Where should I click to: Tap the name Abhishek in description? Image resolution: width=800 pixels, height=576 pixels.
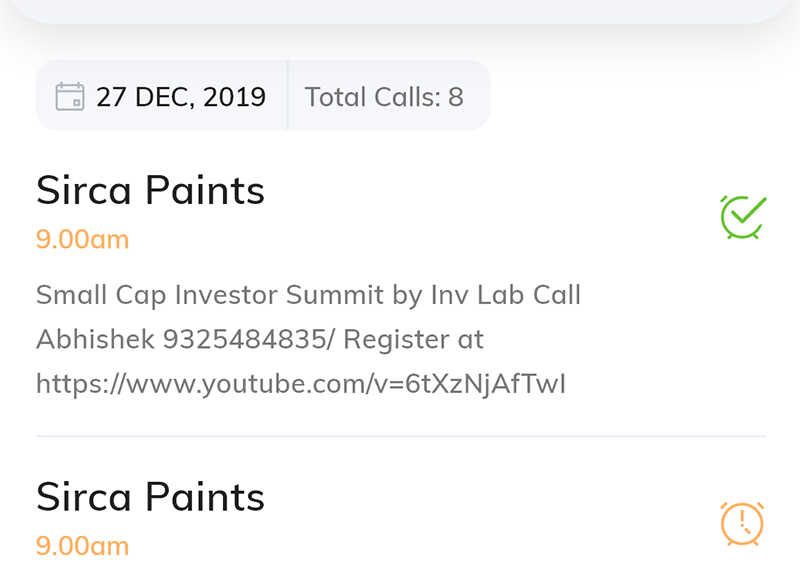(x=95, y=339)
